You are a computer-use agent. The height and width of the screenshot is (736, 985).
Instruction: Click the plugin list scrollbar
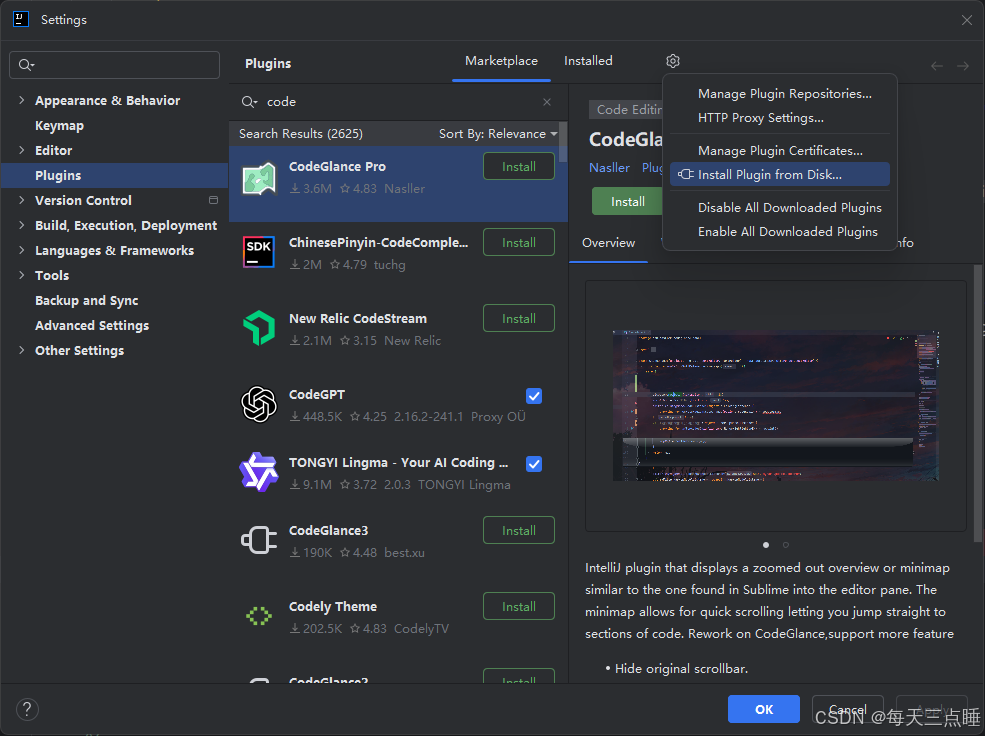pyautogui.click(x=563, y=142)
